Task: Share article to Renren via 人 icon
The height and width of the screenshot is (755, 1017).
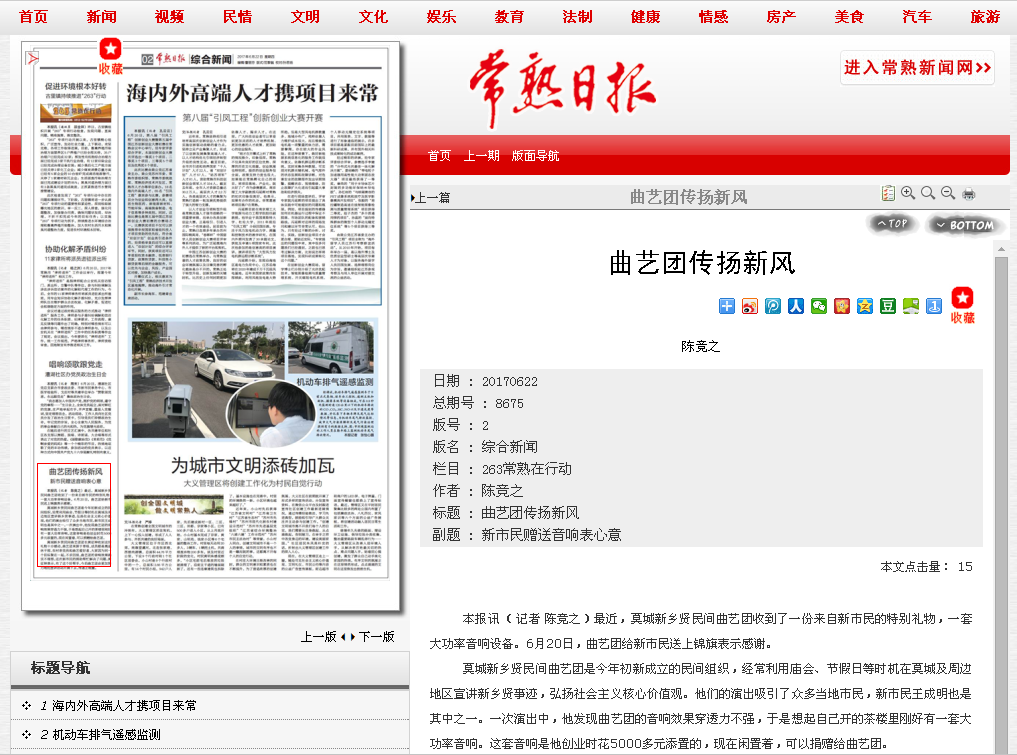Action: tap(796, 306)
